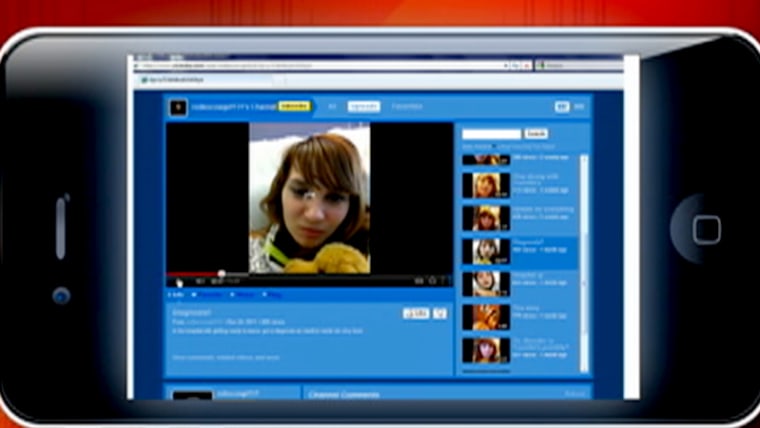Click the yellow Subscribe button
The width and height of the screenshot is (760, 428).
pyautogui.click(x=294, y=106)
